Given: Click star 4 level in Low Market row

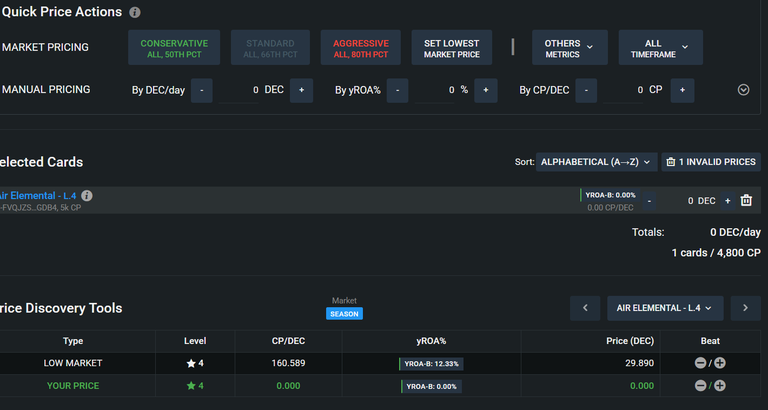Looking at the screenshot, I should pyautogui.click(x=195, y=363).
